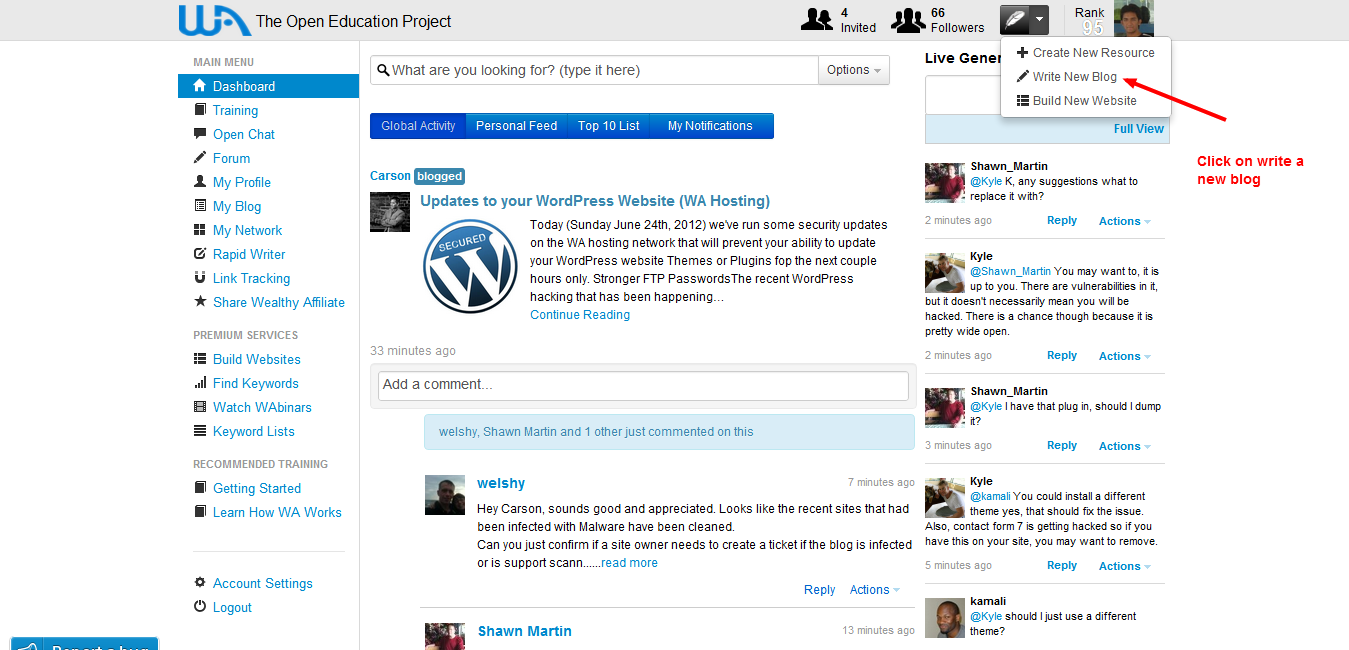Click kamali's avatar in live chat
Screen dimensions: 1349x650
click(x=945, y=618)
